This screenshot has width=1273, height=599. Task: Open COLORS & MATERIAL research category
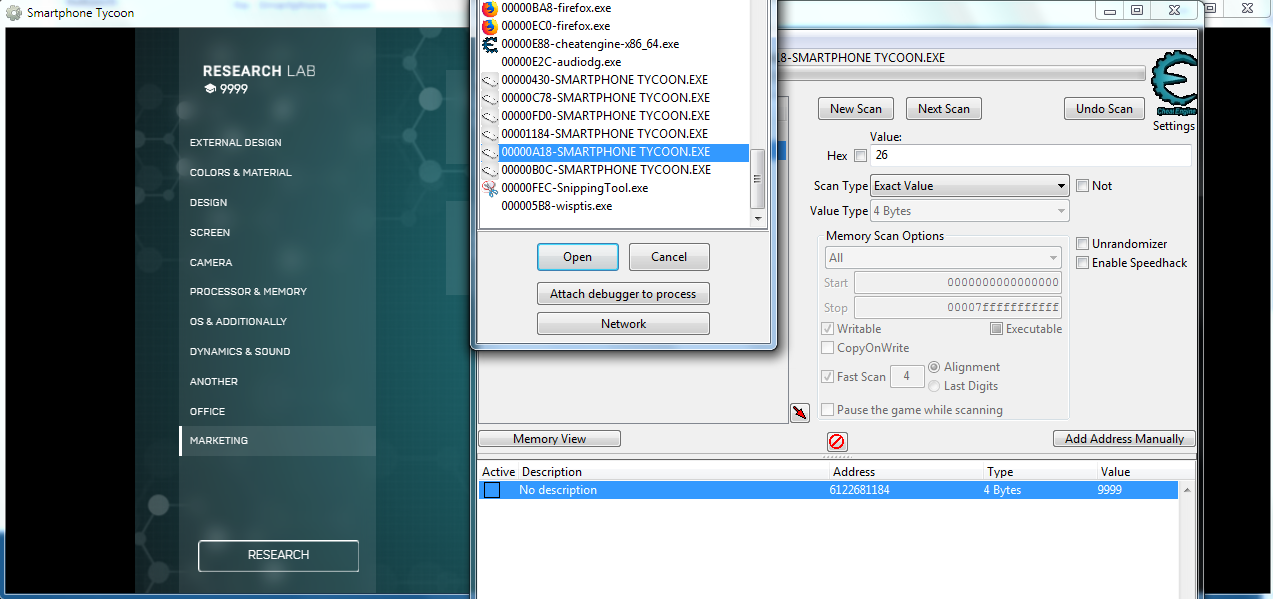pyautogui.click(x=241, y=173)
